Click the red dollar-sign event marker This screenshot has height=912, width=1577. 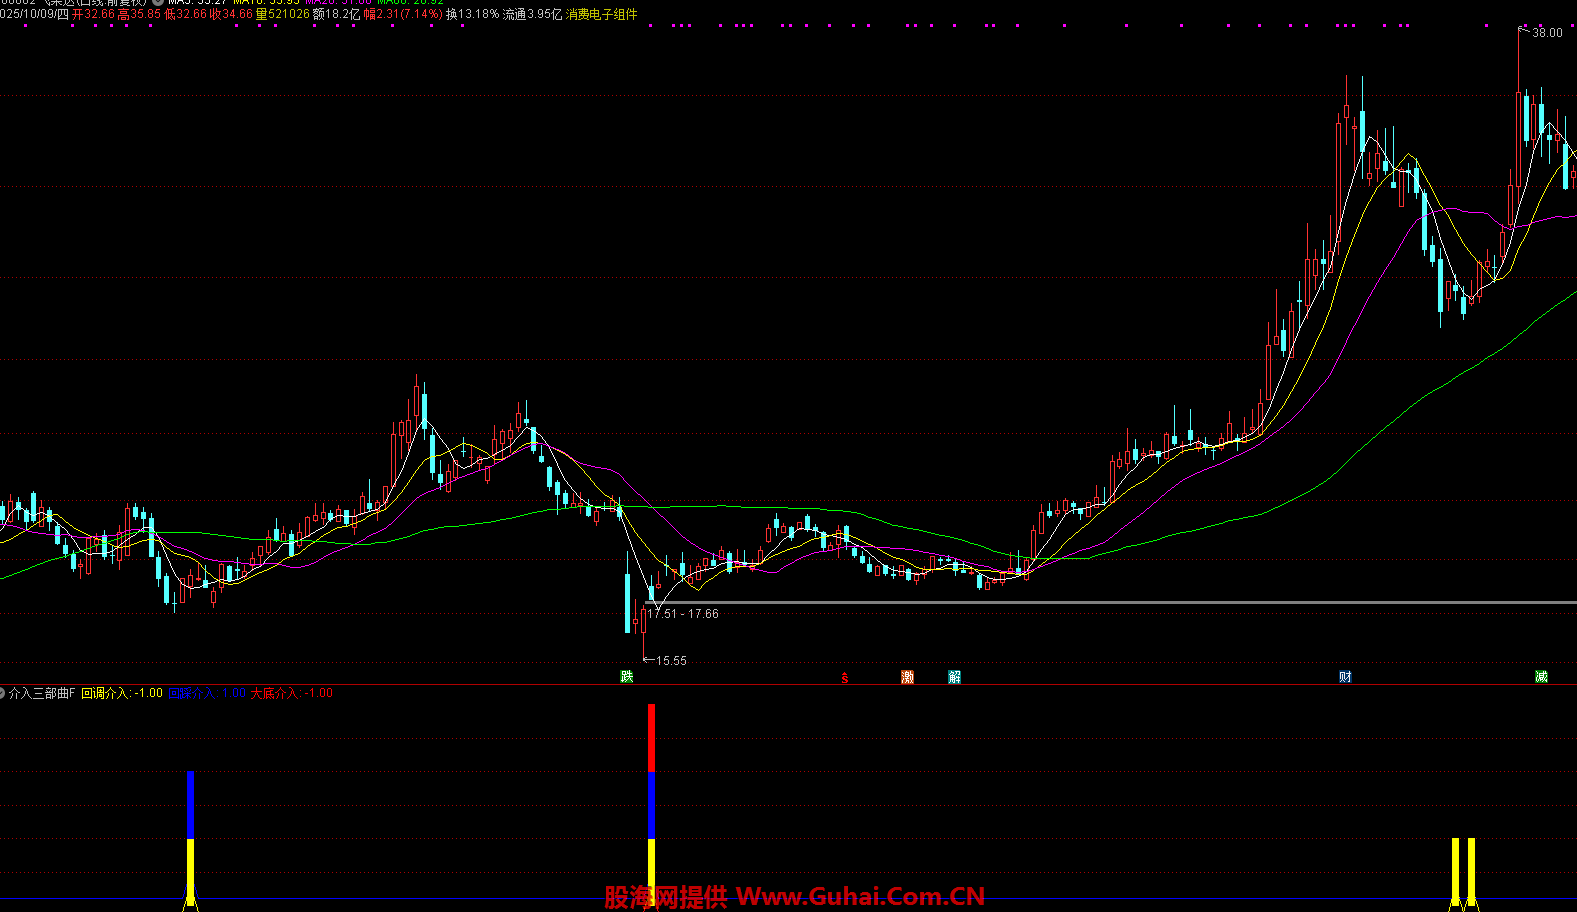tap(845, 678)
